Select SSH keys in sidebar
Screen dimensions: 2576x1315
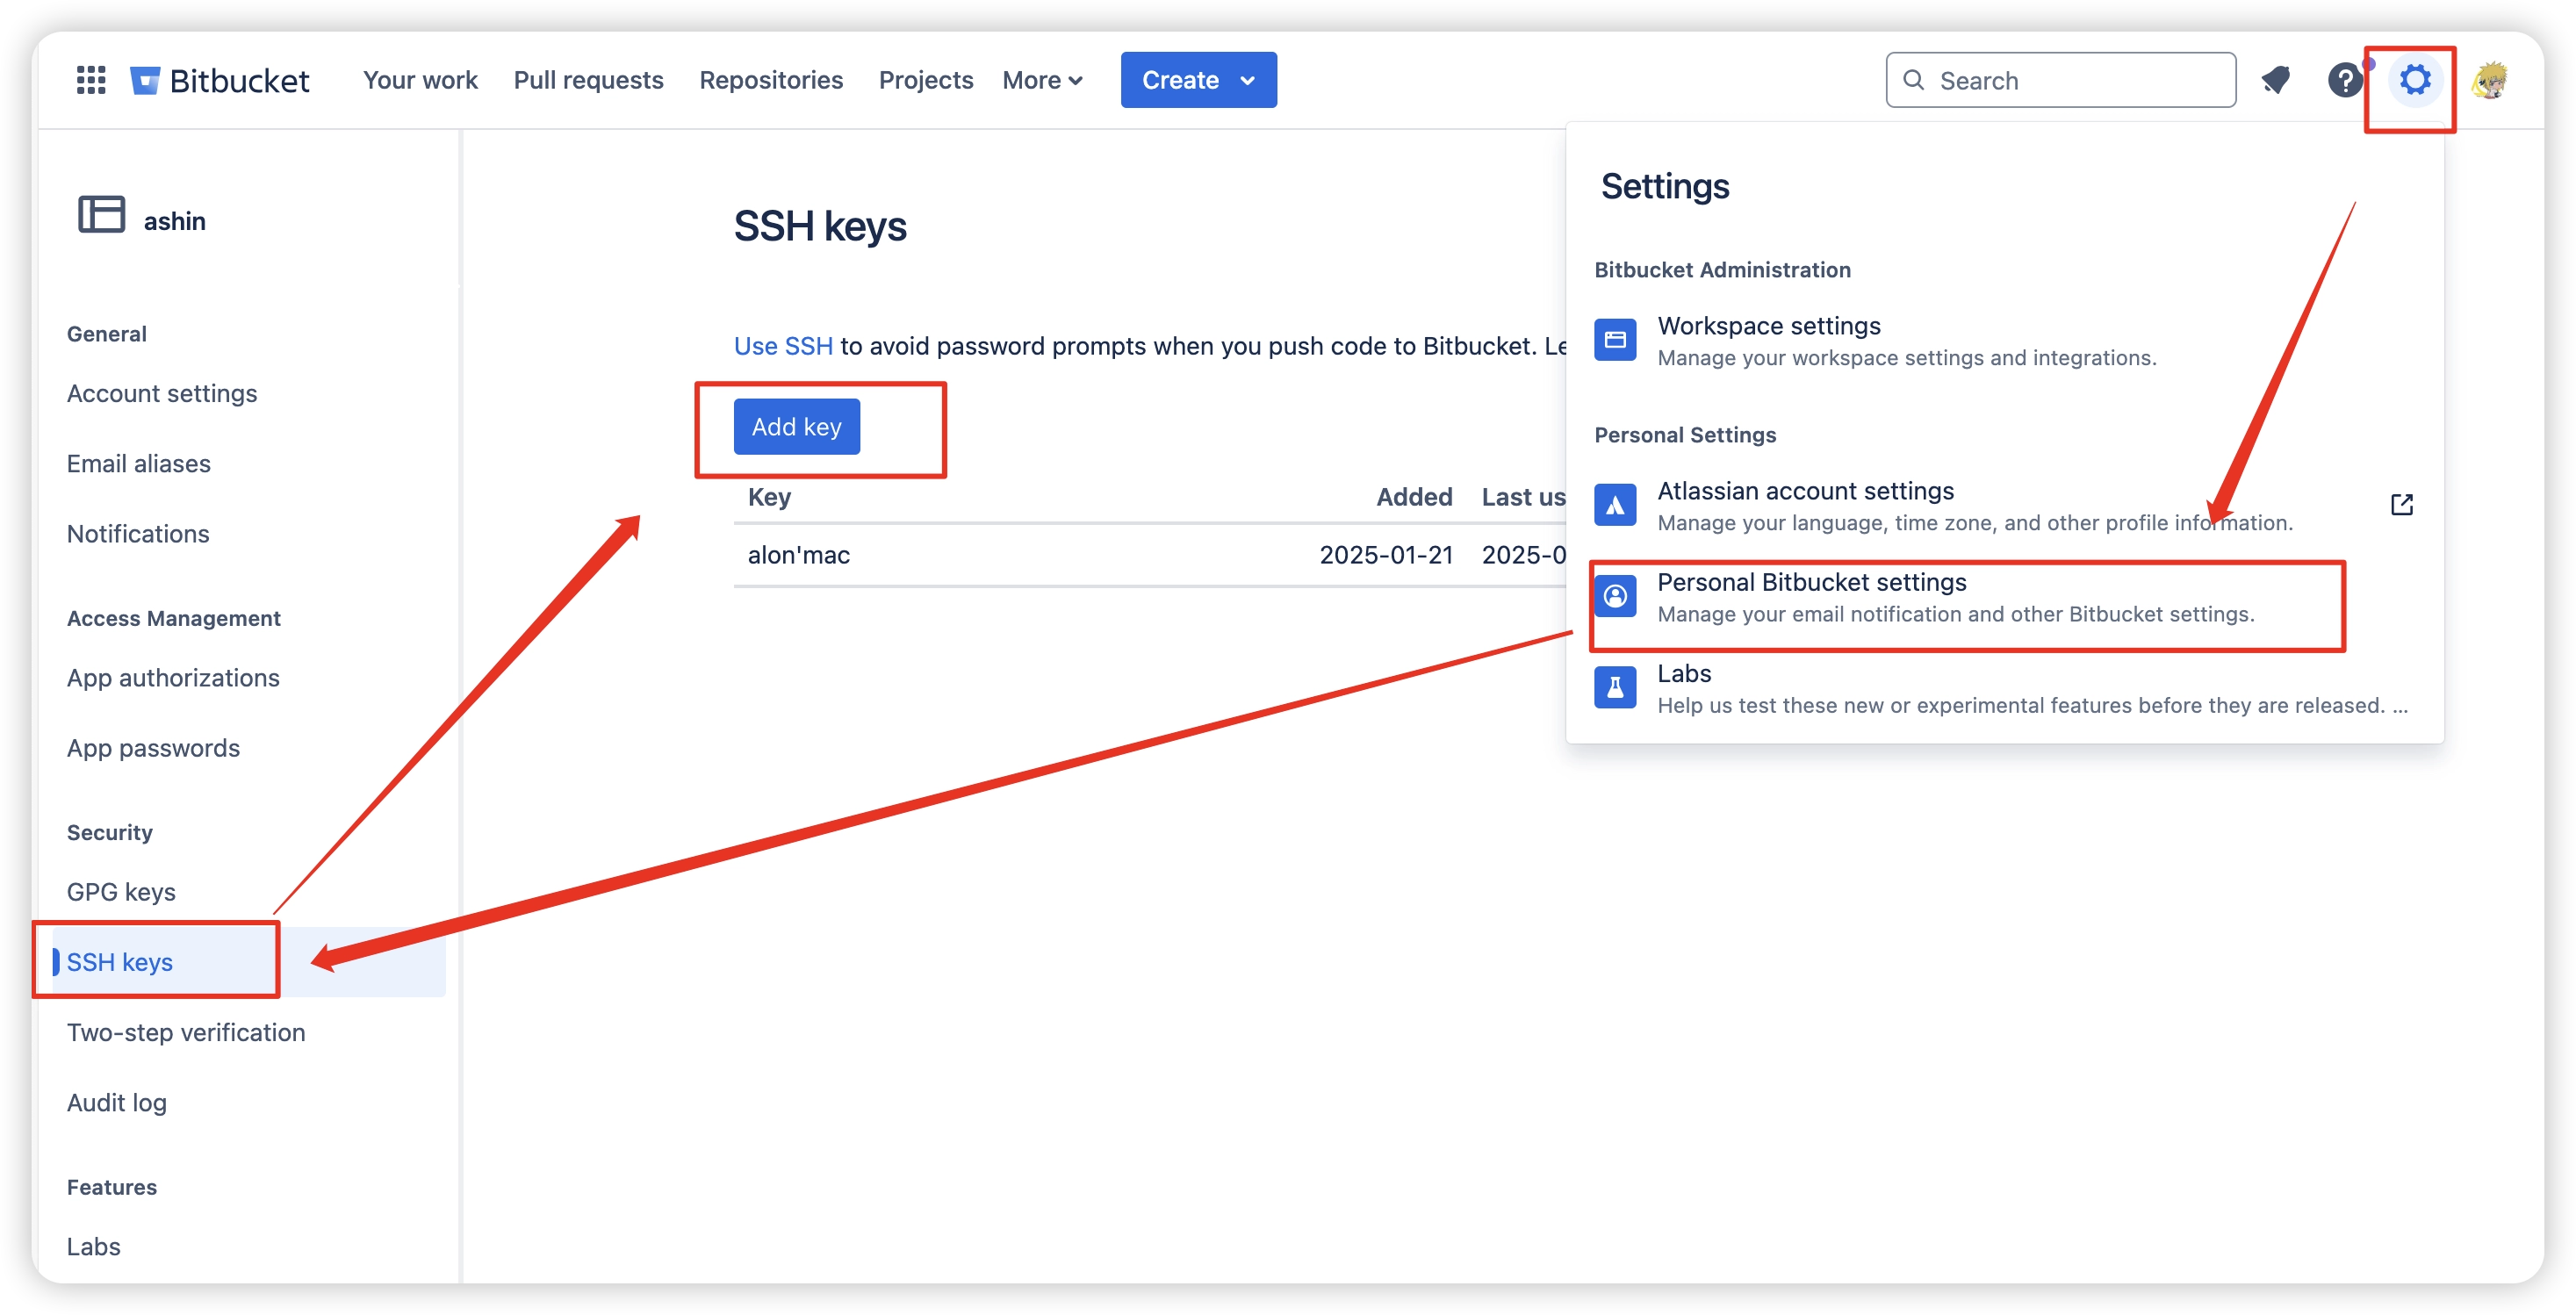[x=120, y=962]
